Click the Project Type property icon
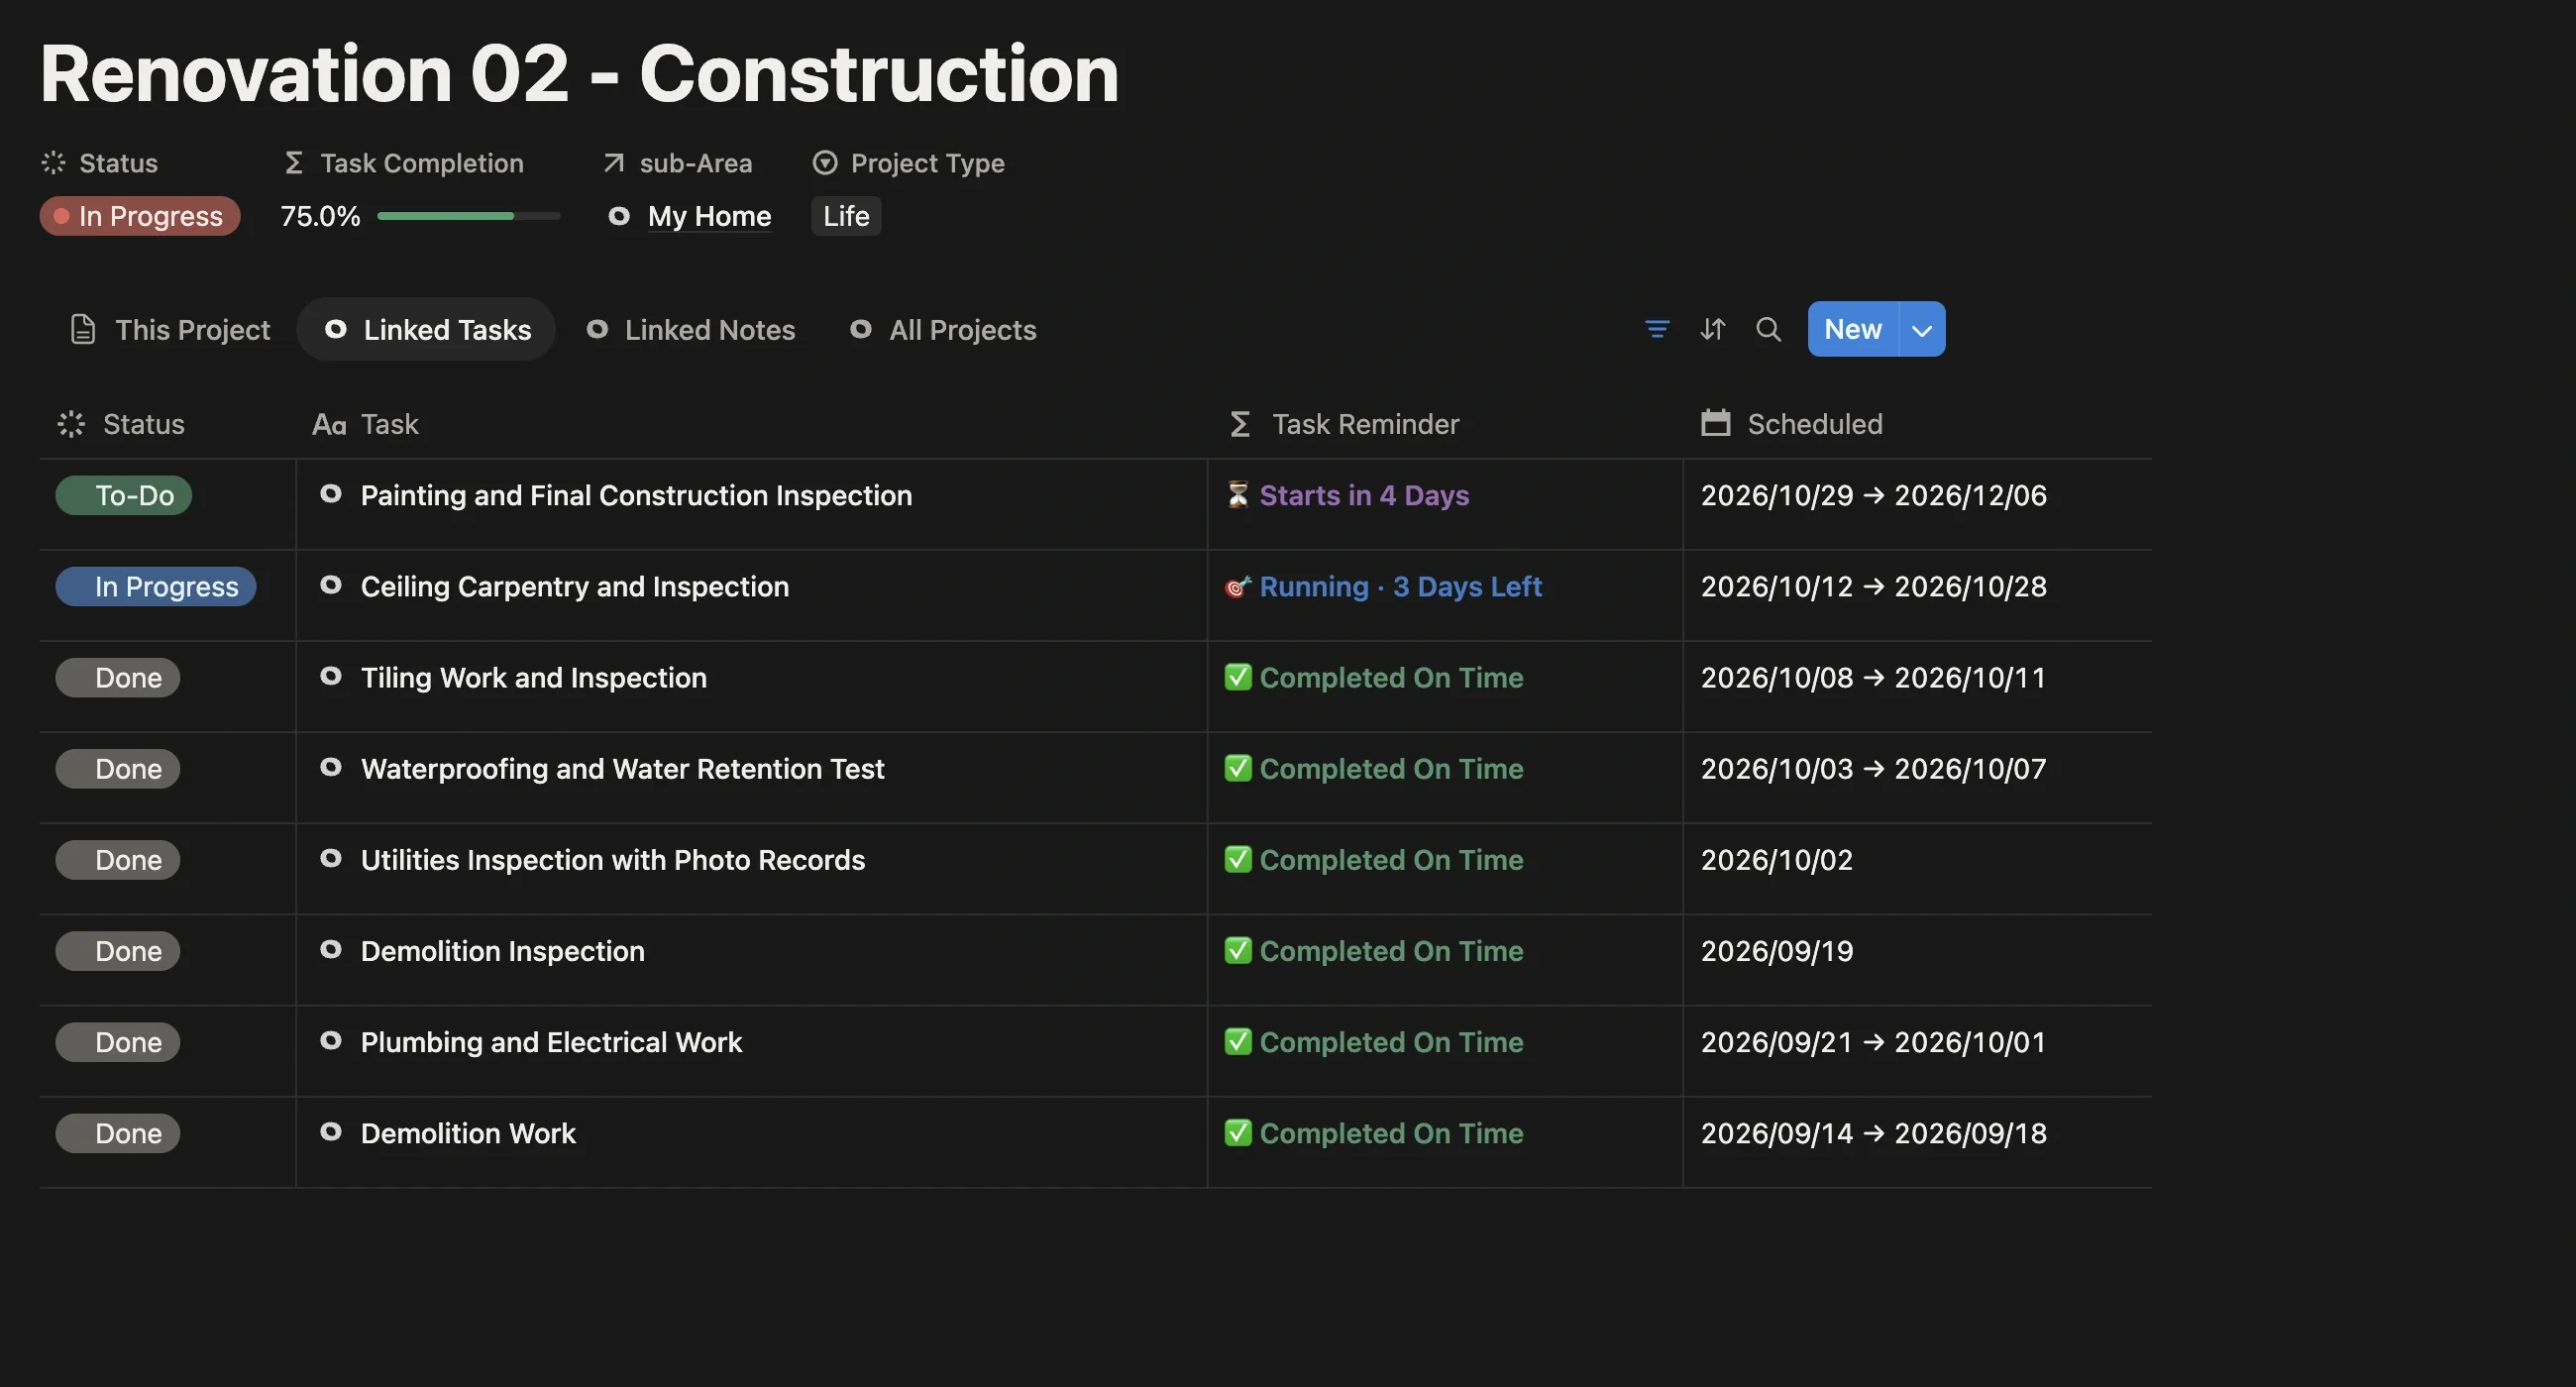Screen dimensions: 2576x1387 click(x=824, y=163)
